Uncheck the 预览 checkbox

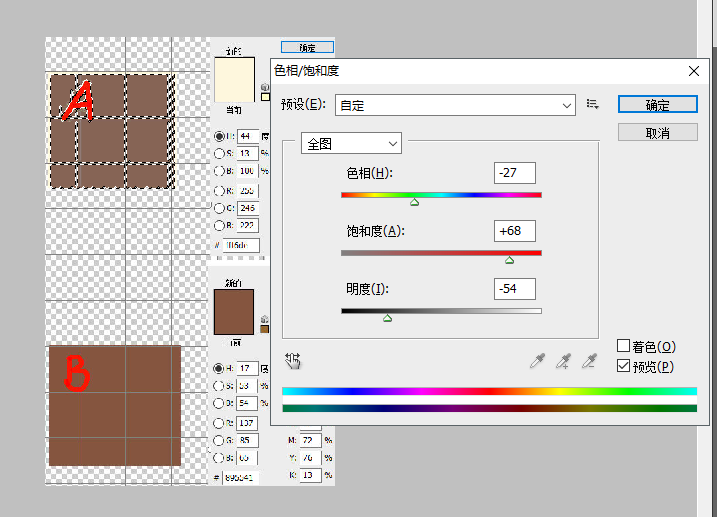coord(623,366)
